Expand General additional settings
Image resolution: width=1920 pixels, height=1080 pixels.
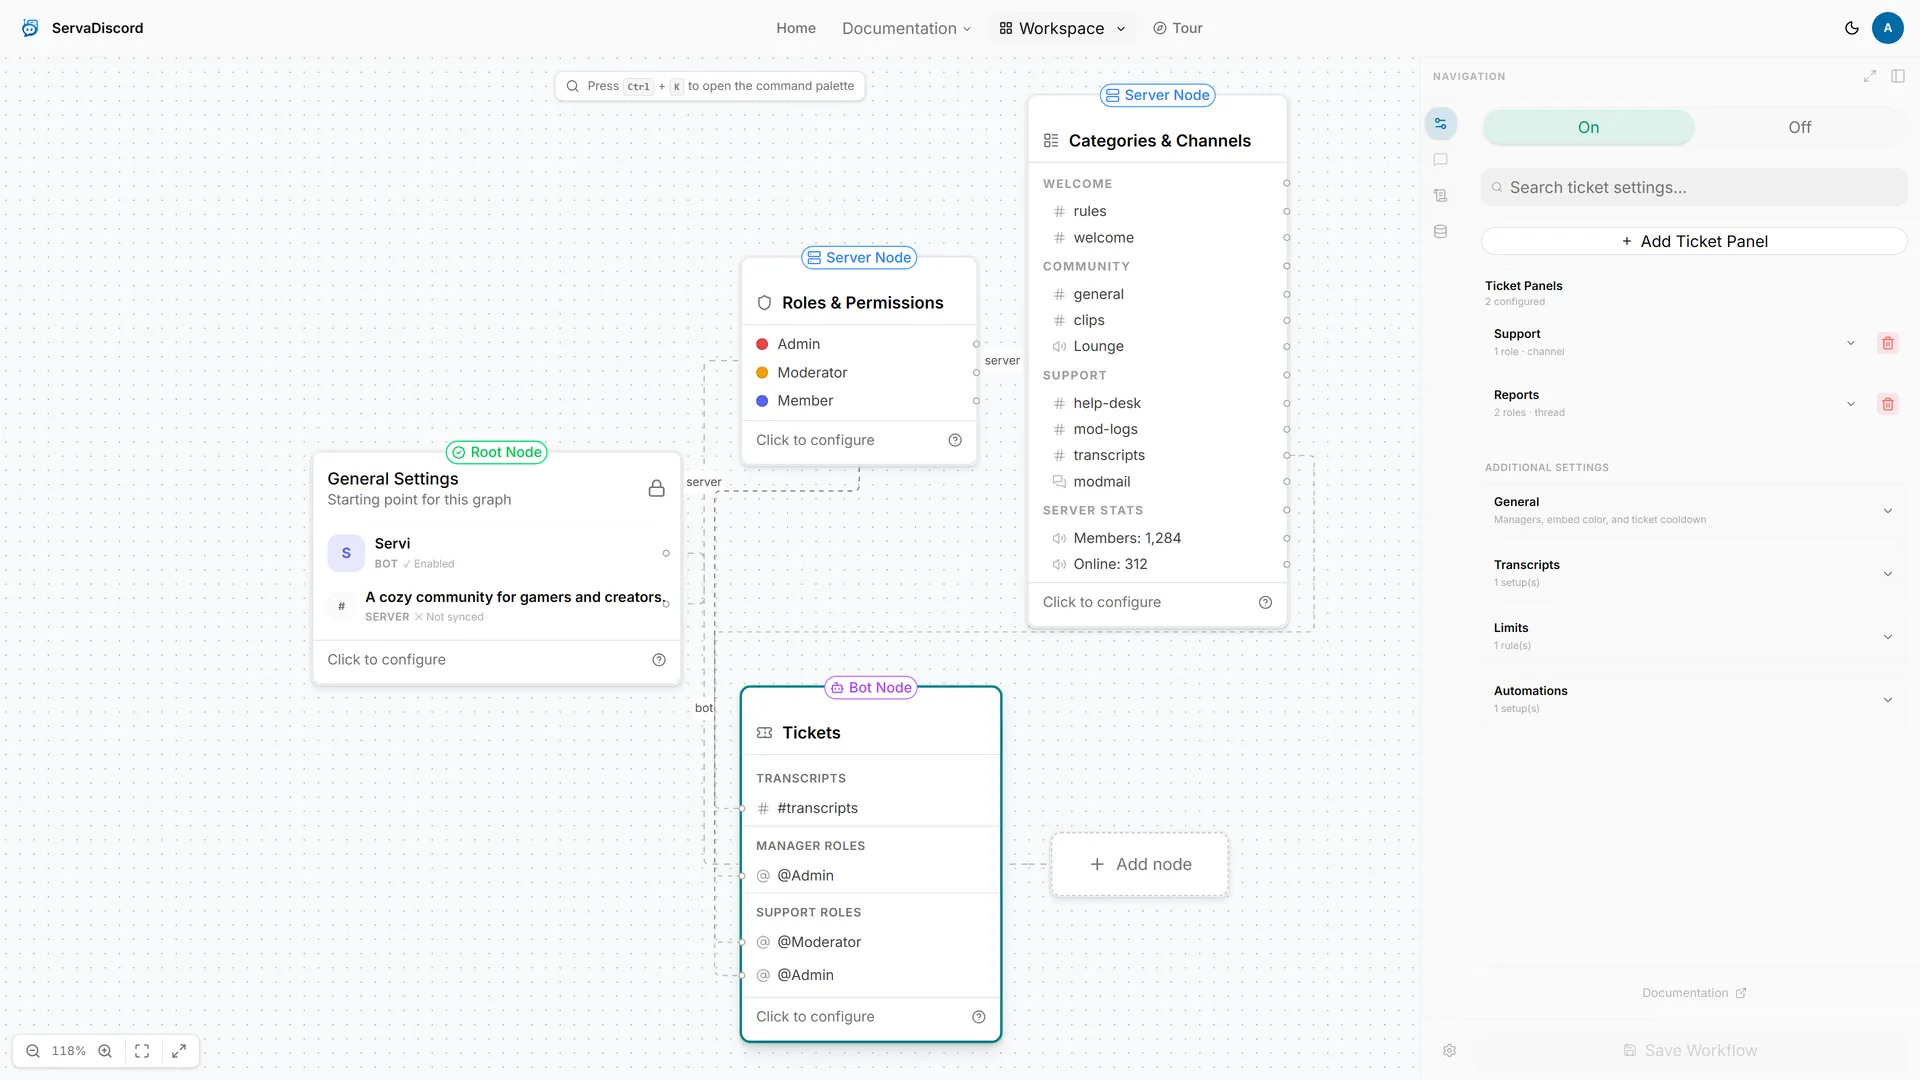(x=1692, y=510)
